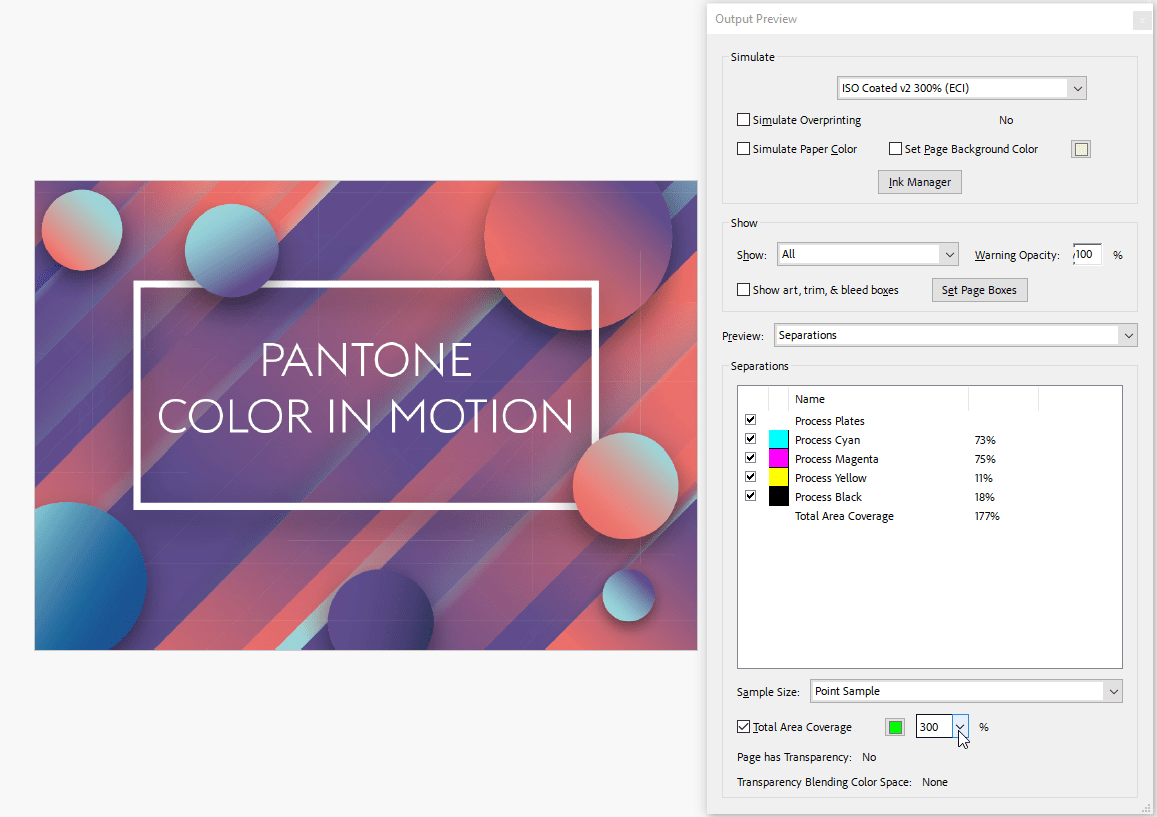The width and height of the screenshot is (1157, 817).
Task: Uncheck the Total Area Coverage checkbox
Action: [x=743, y=727]
